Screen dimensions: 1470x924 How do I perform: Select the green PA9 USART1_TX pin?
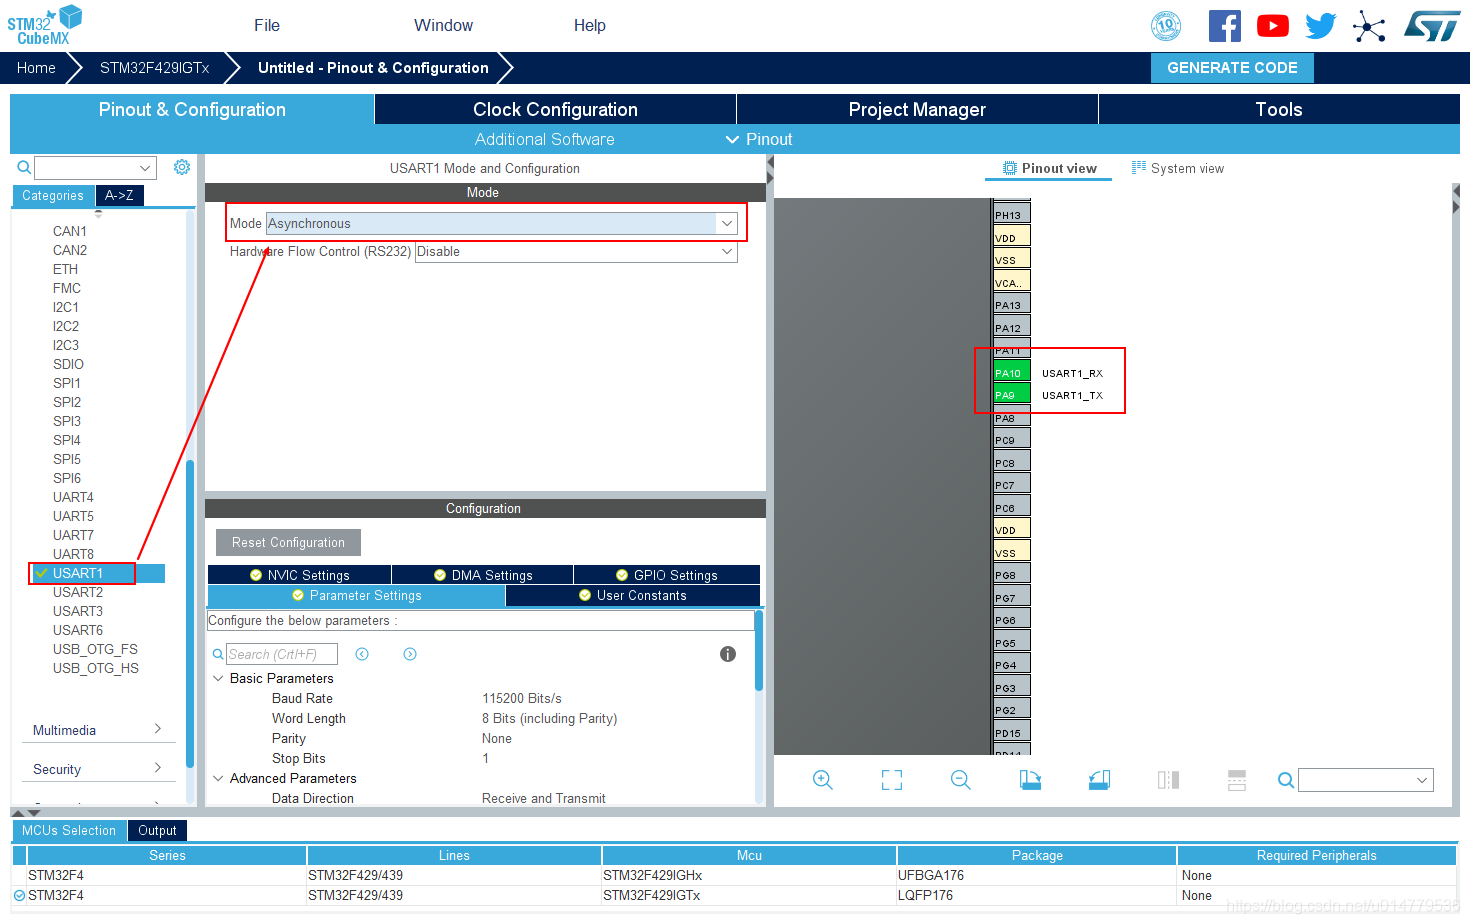pyautogui.click(x=1012, y=395)
